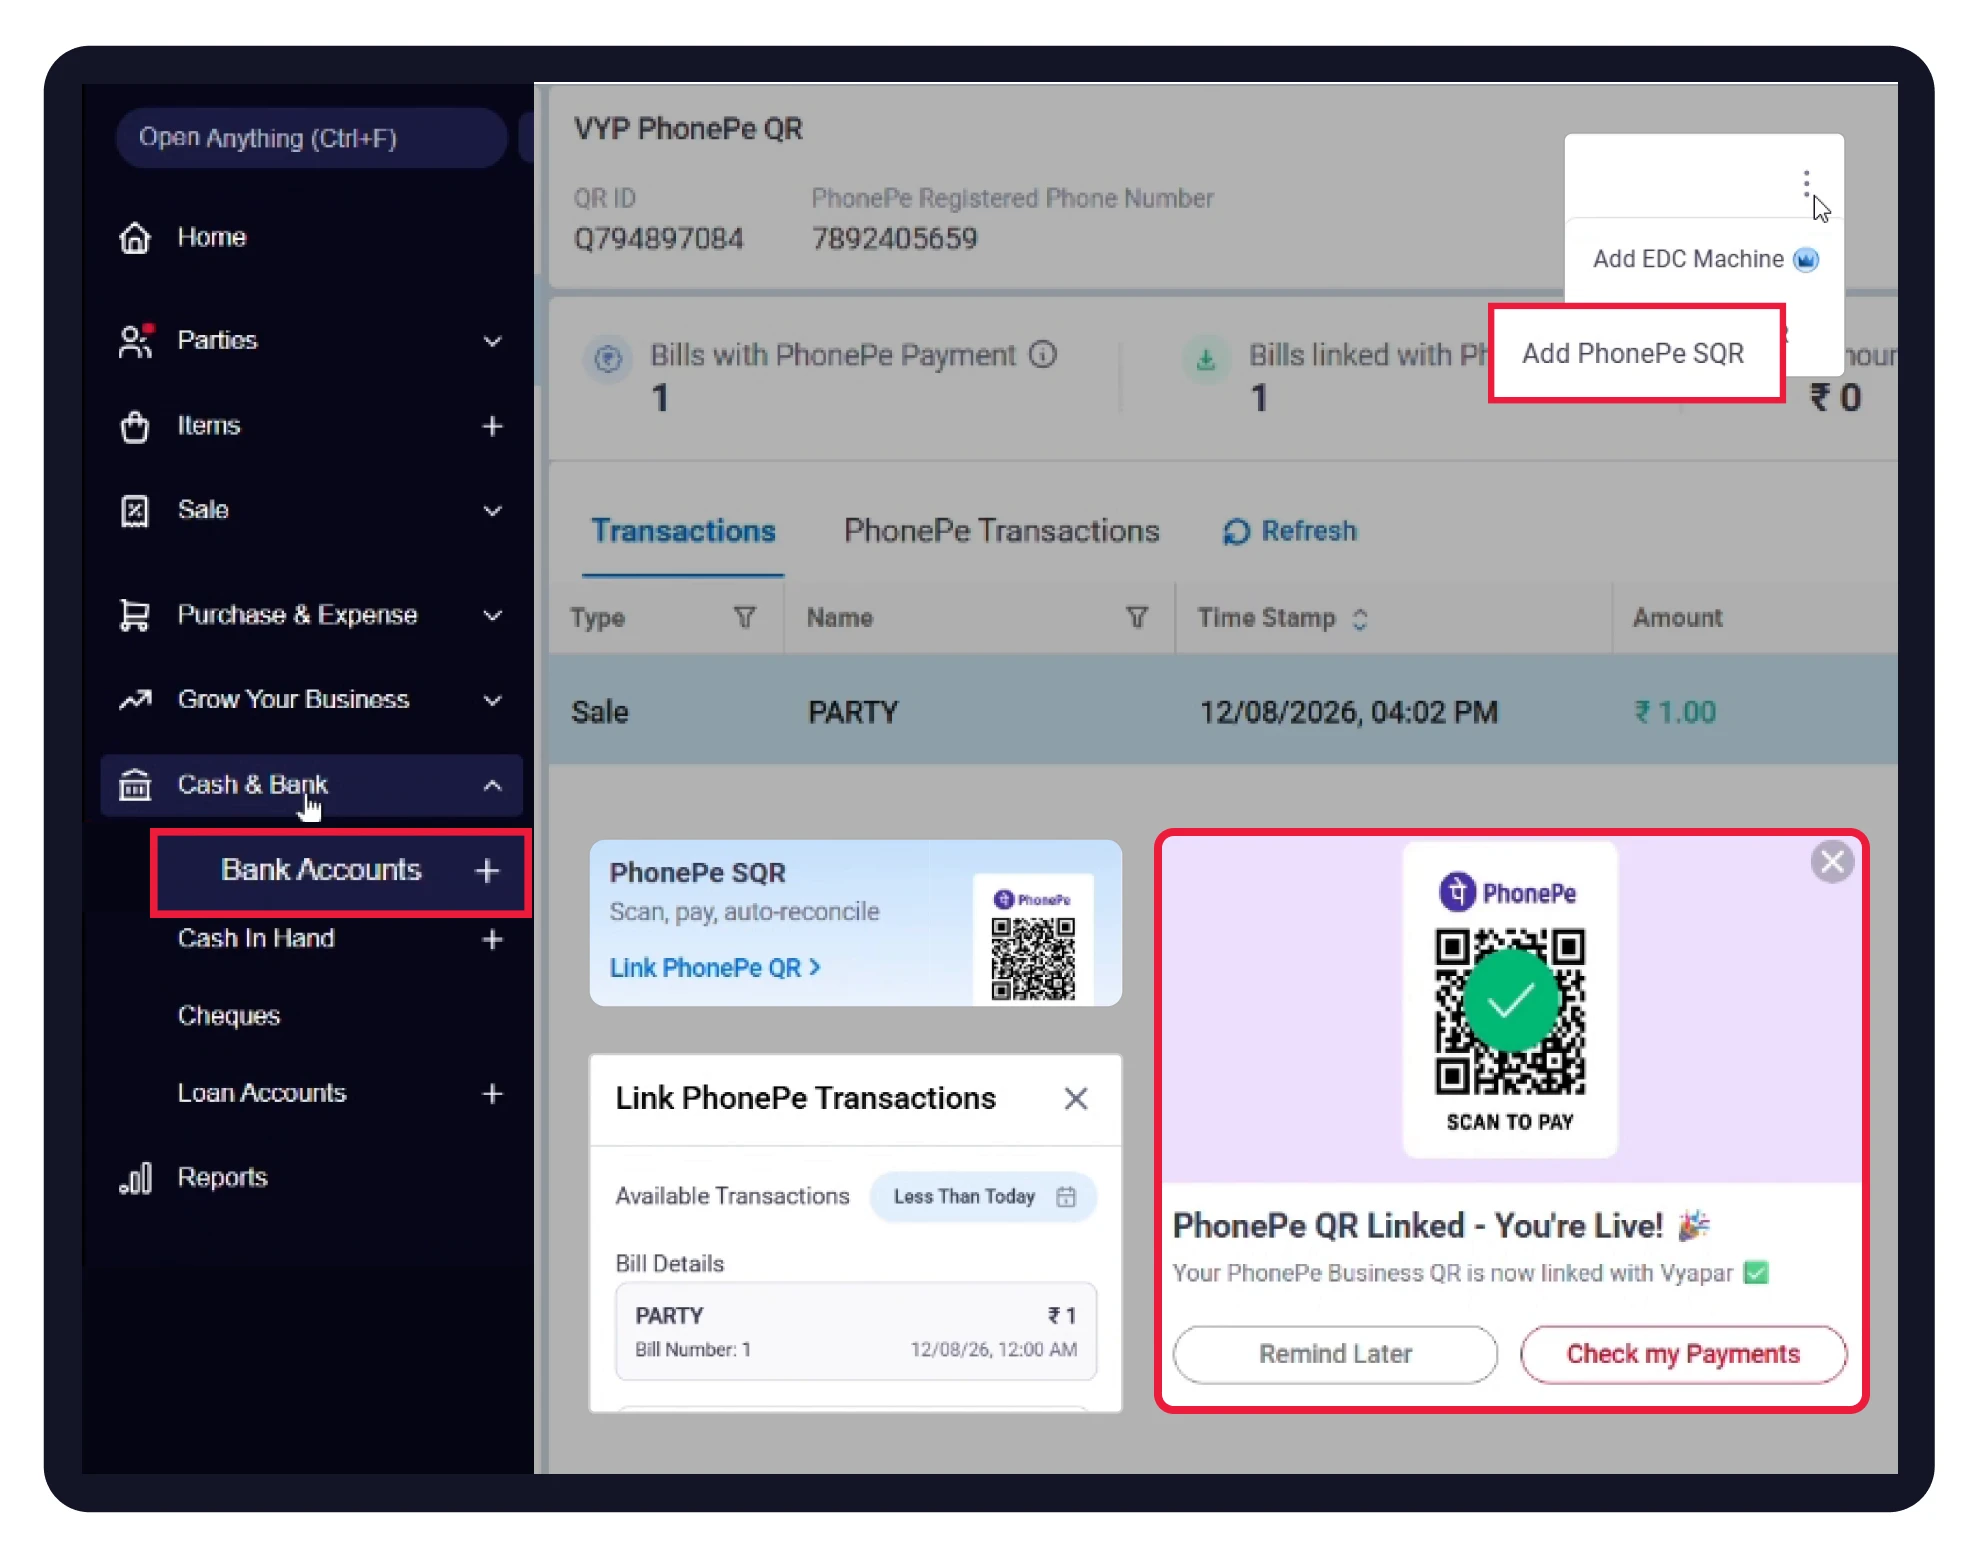Open the Less Than Today date filter
The image size is (1980, 1560).
(984, 1197)
